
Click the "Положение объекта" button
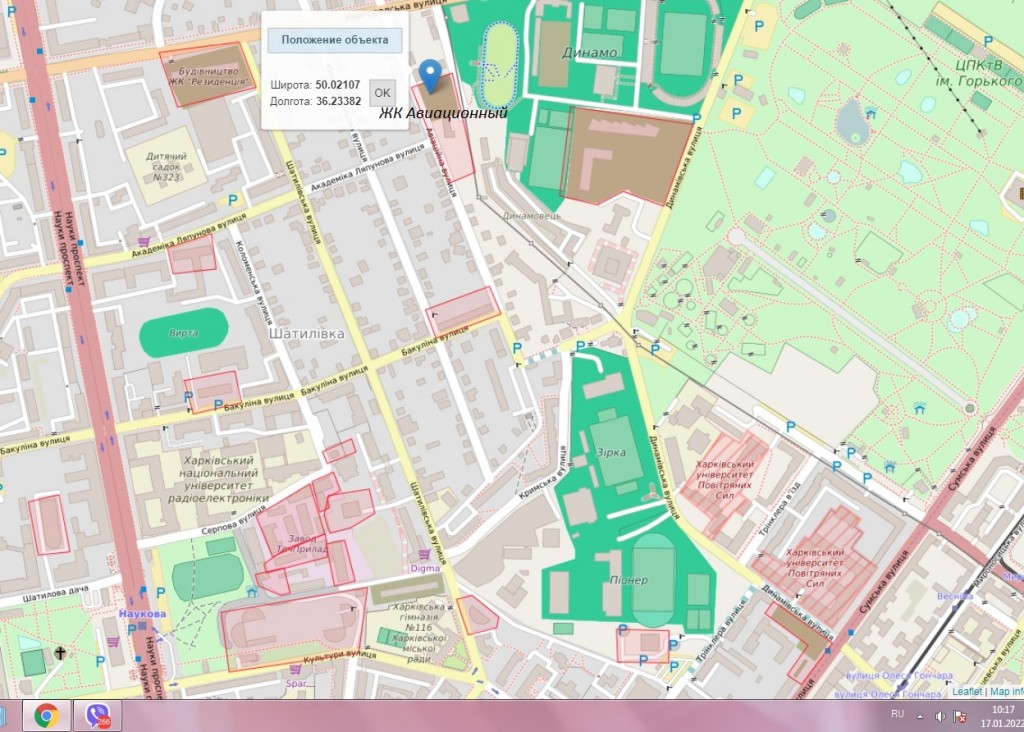(x=334, y=40)
